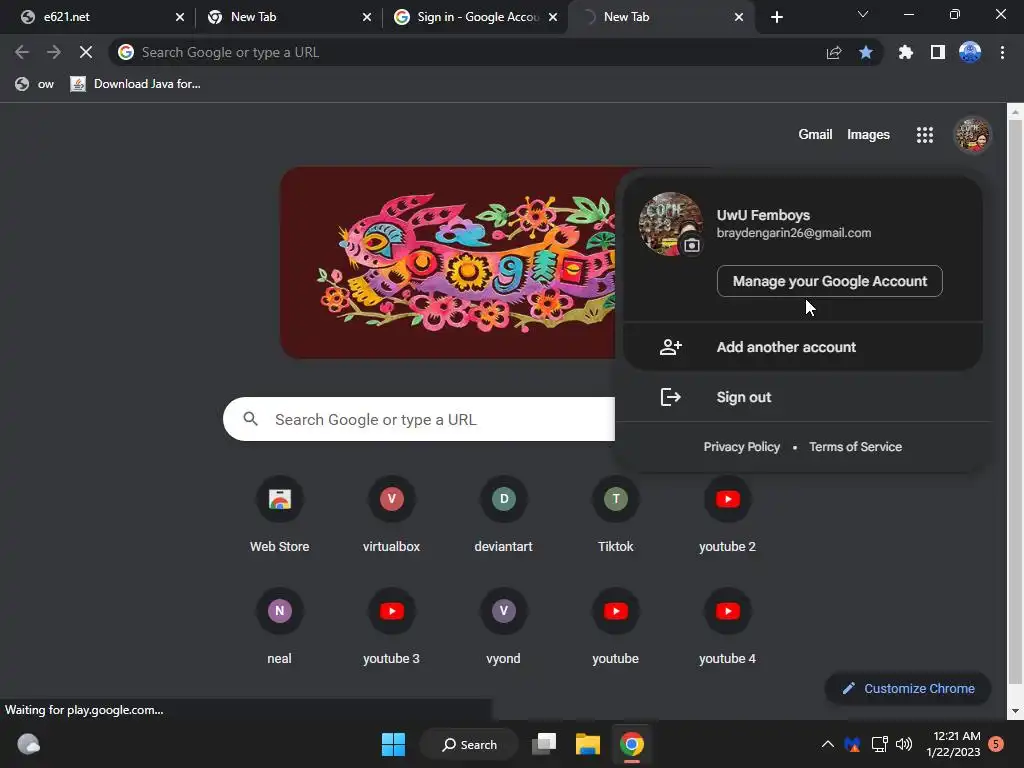Open the Chrome three-dot menu
This screenshot has height=768, width=1024.
pos(1002,52)
